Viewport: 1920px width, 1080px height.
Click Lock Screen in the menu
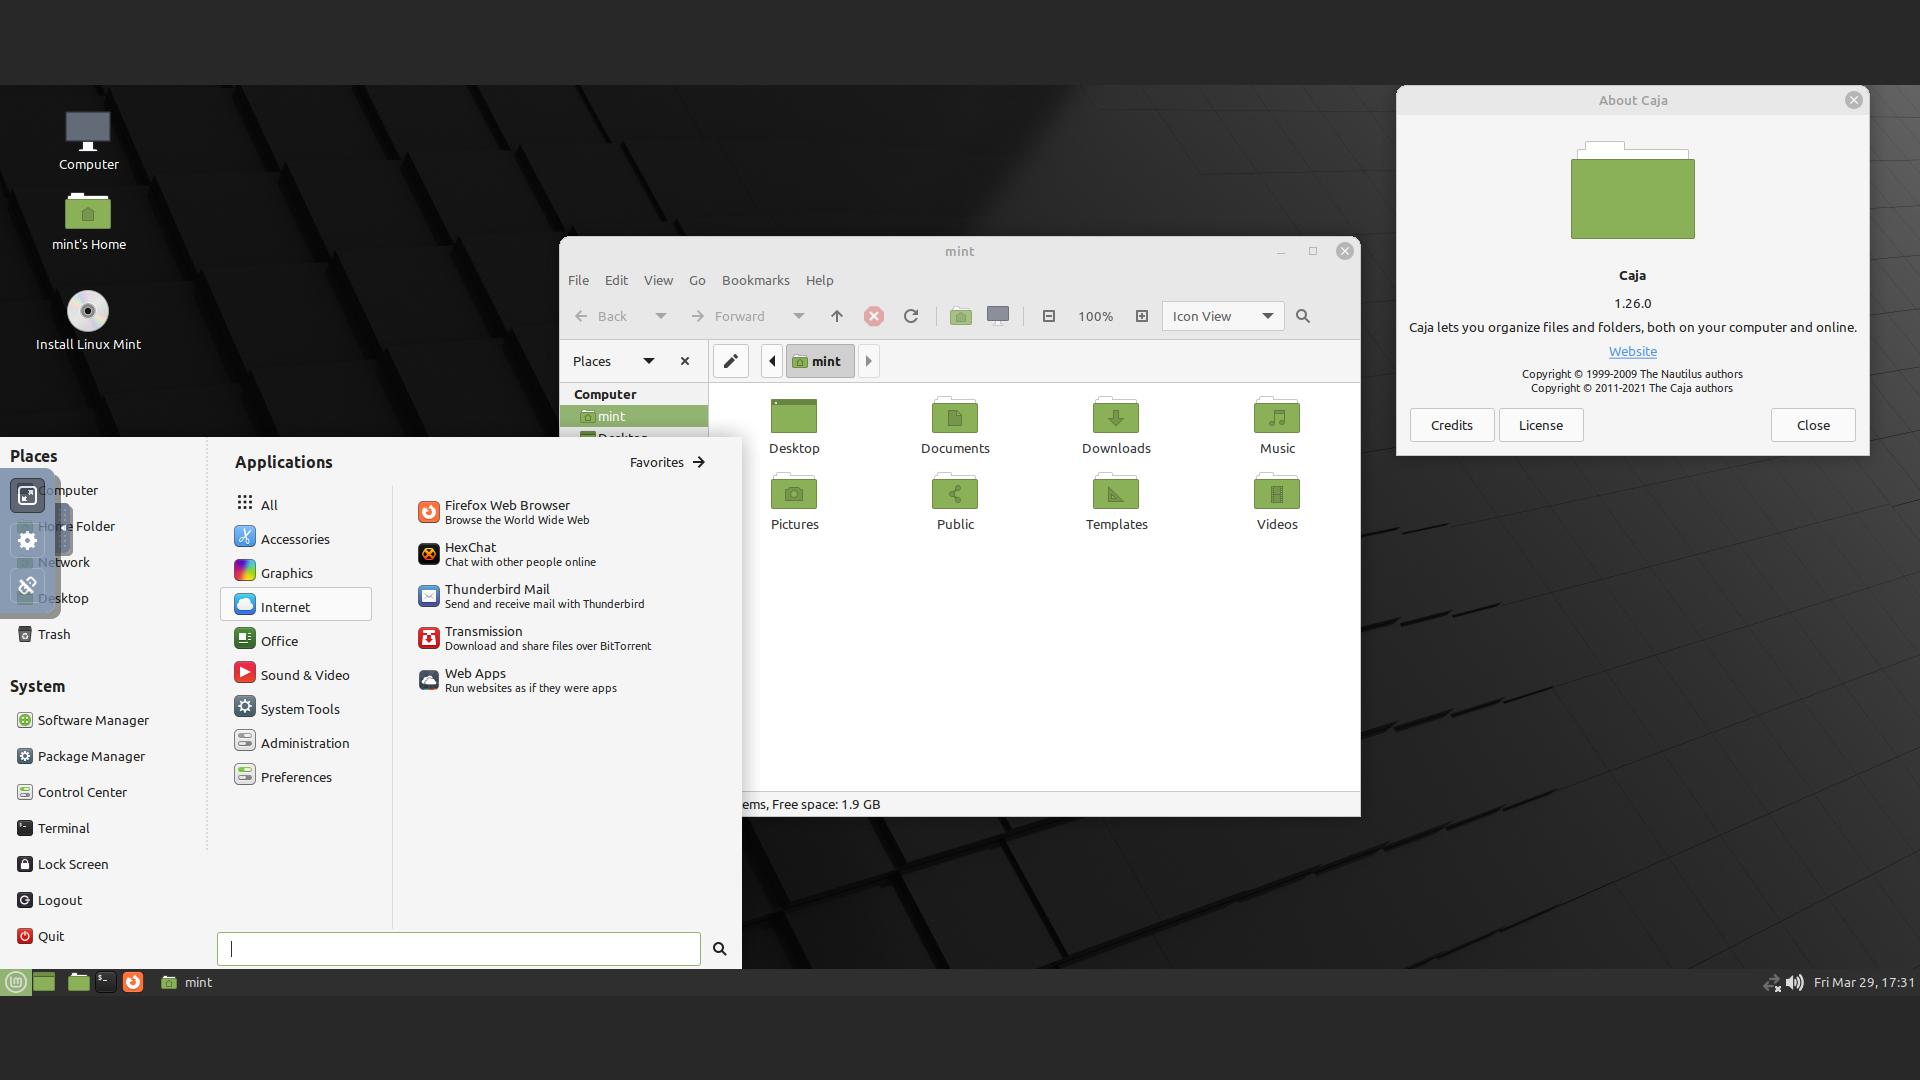point(63,864)
